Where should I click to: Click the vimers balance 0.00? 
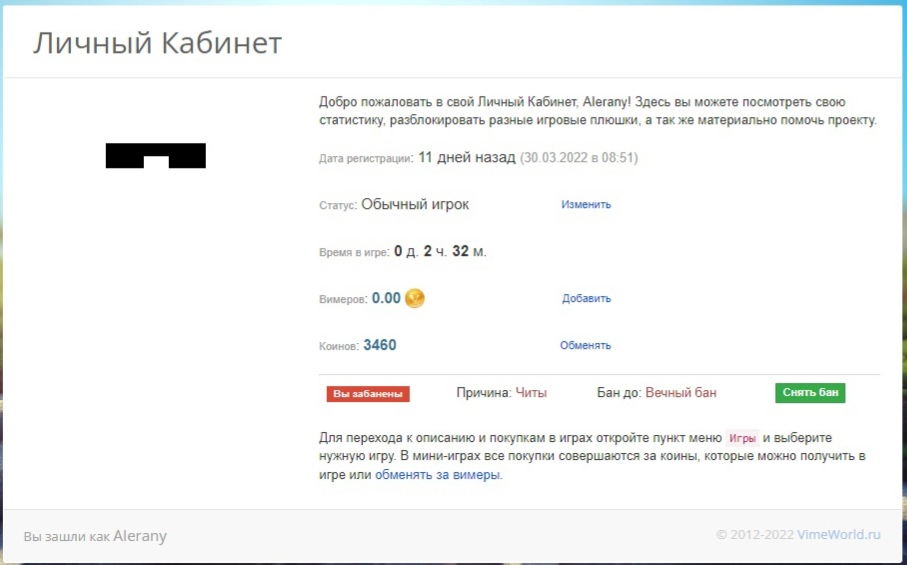(386, 298)
